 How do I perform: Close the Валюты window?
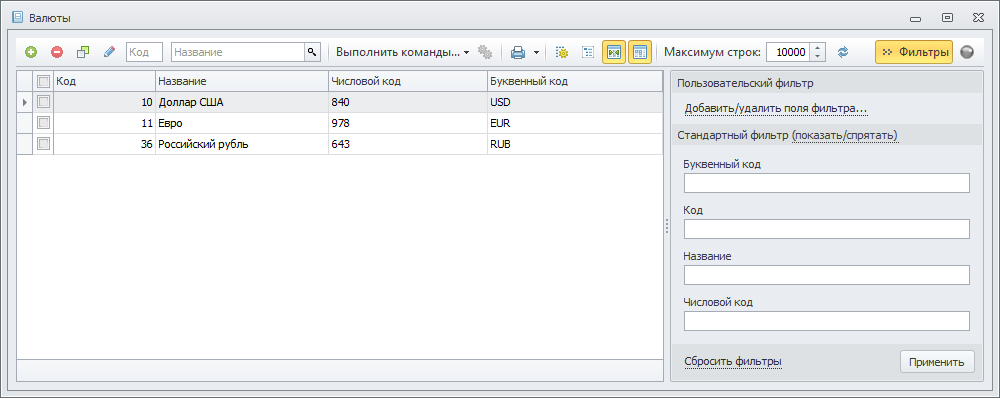point(978,18)
